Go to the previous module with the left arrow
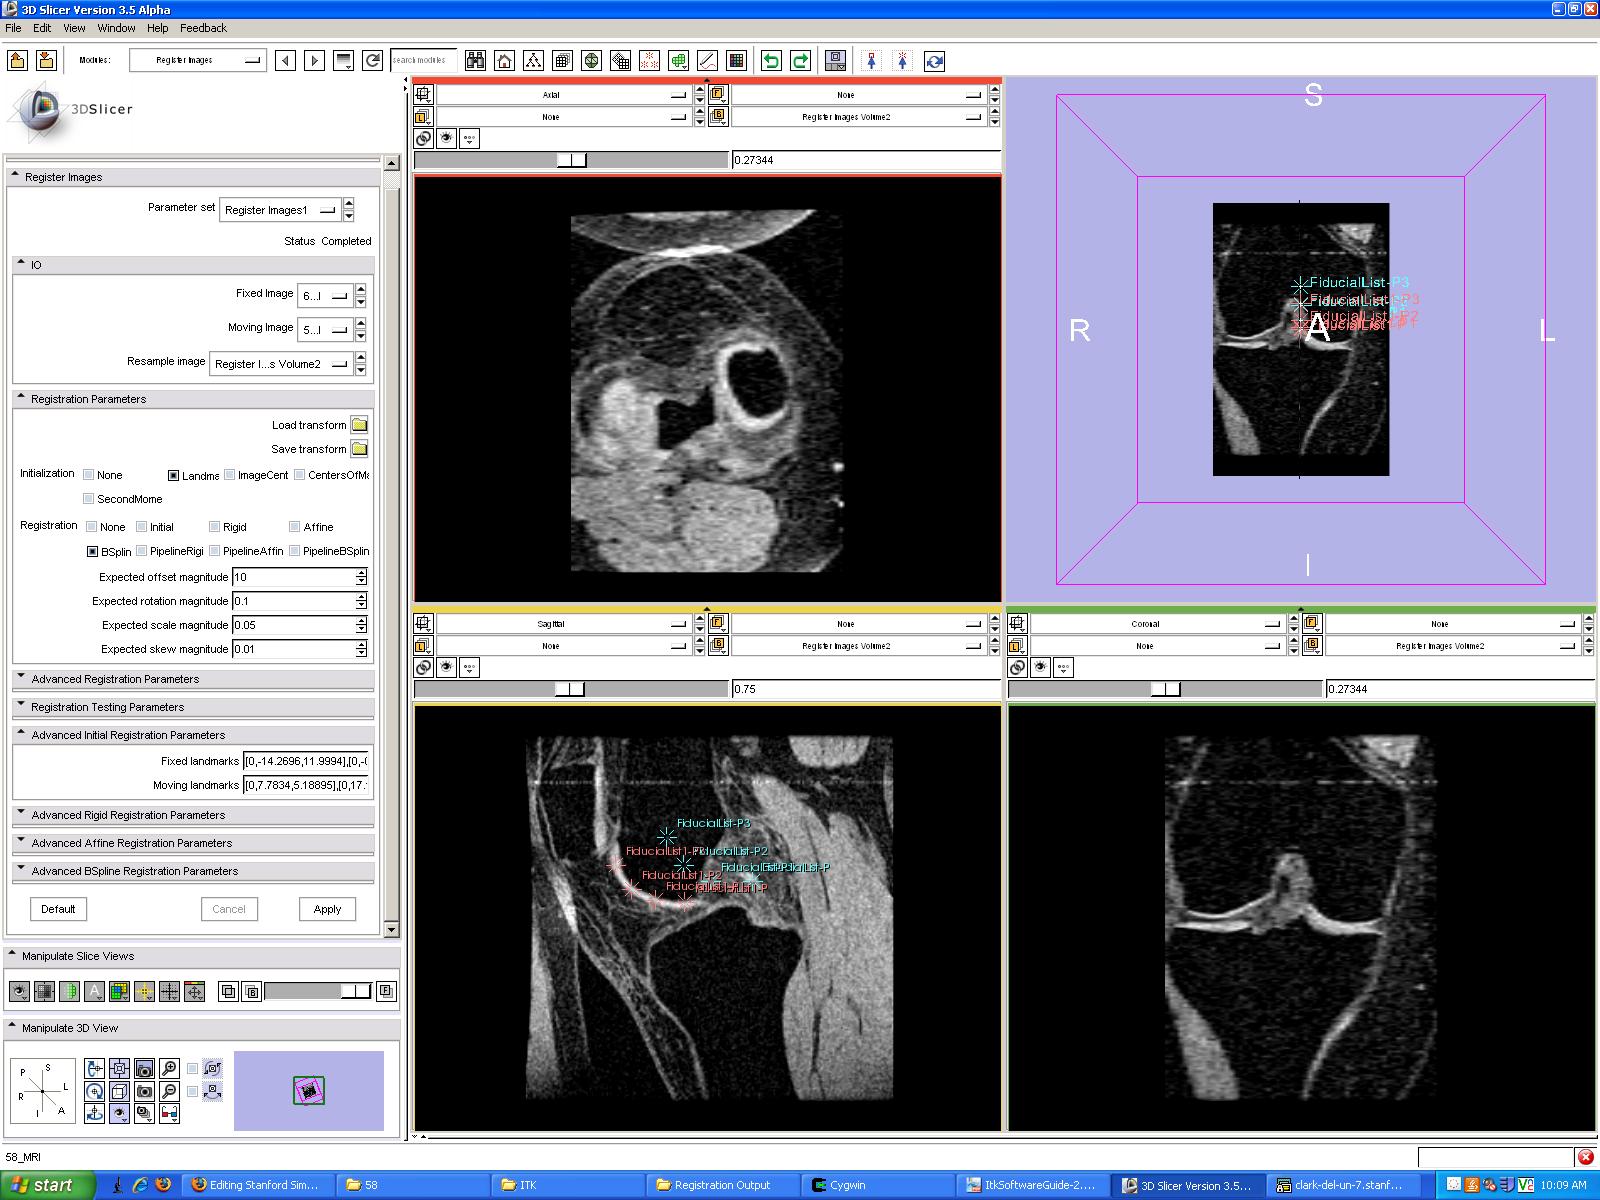1600x1200 pixels. [x=286, y=60]
